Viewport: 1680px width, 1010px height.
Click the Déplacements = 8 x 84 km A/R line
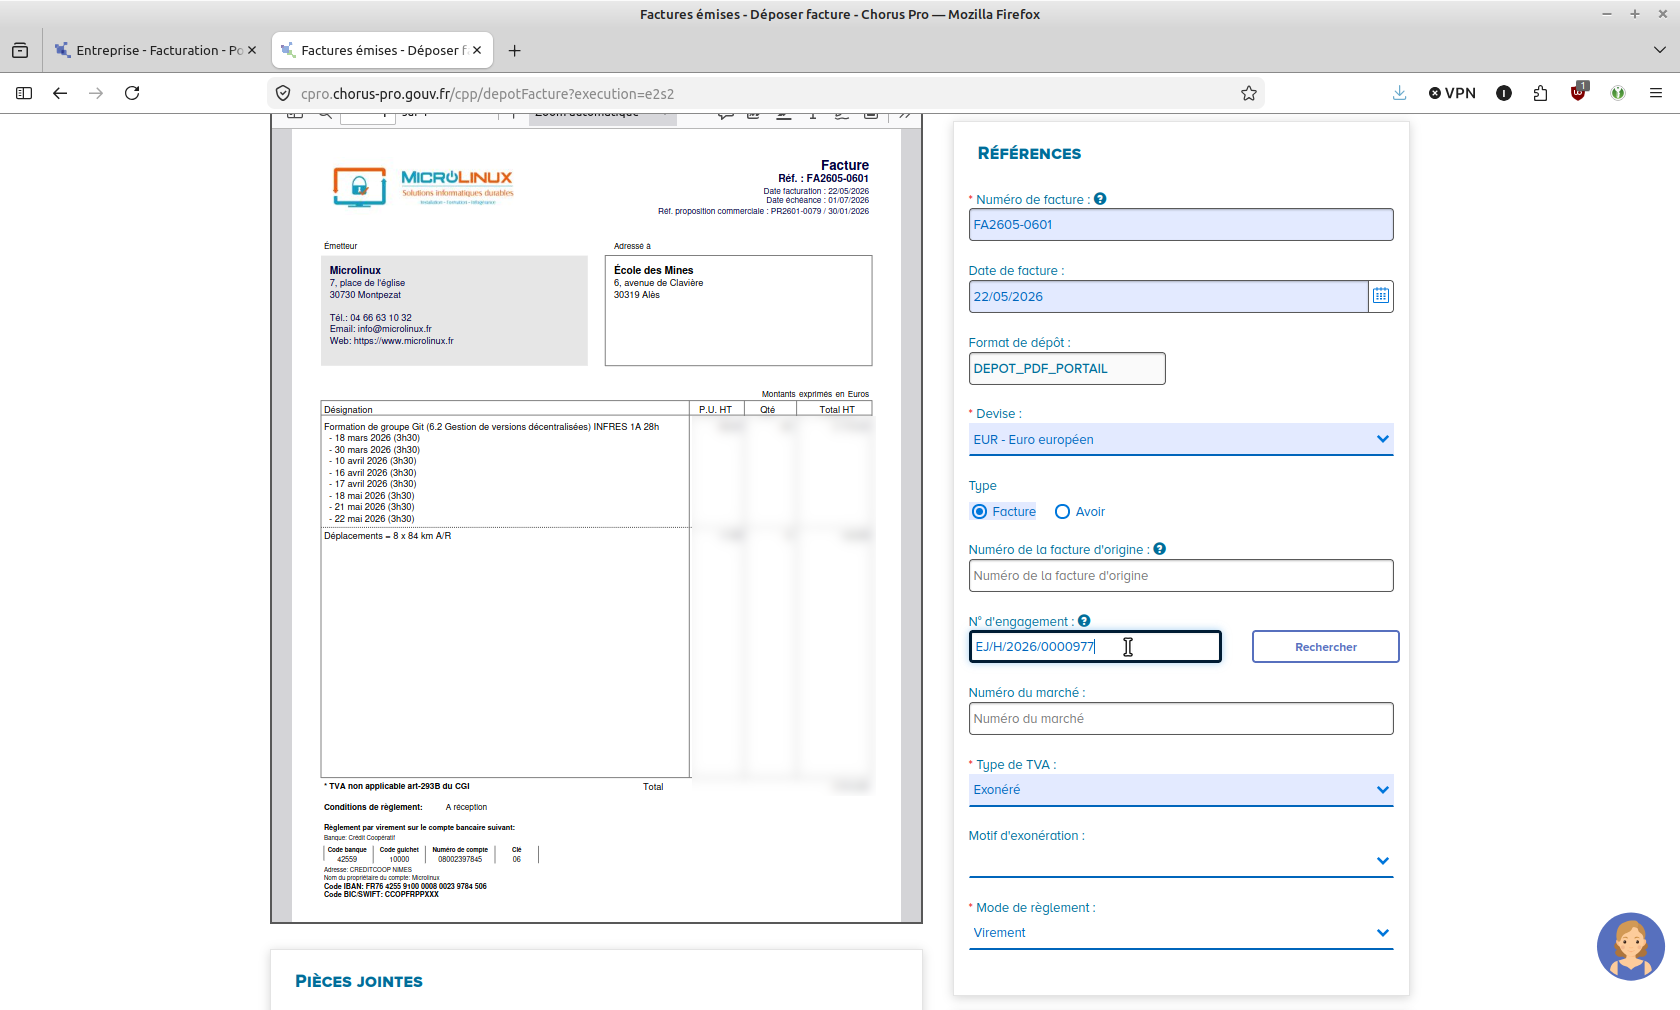pyautogui.click(x=387, y=536)
